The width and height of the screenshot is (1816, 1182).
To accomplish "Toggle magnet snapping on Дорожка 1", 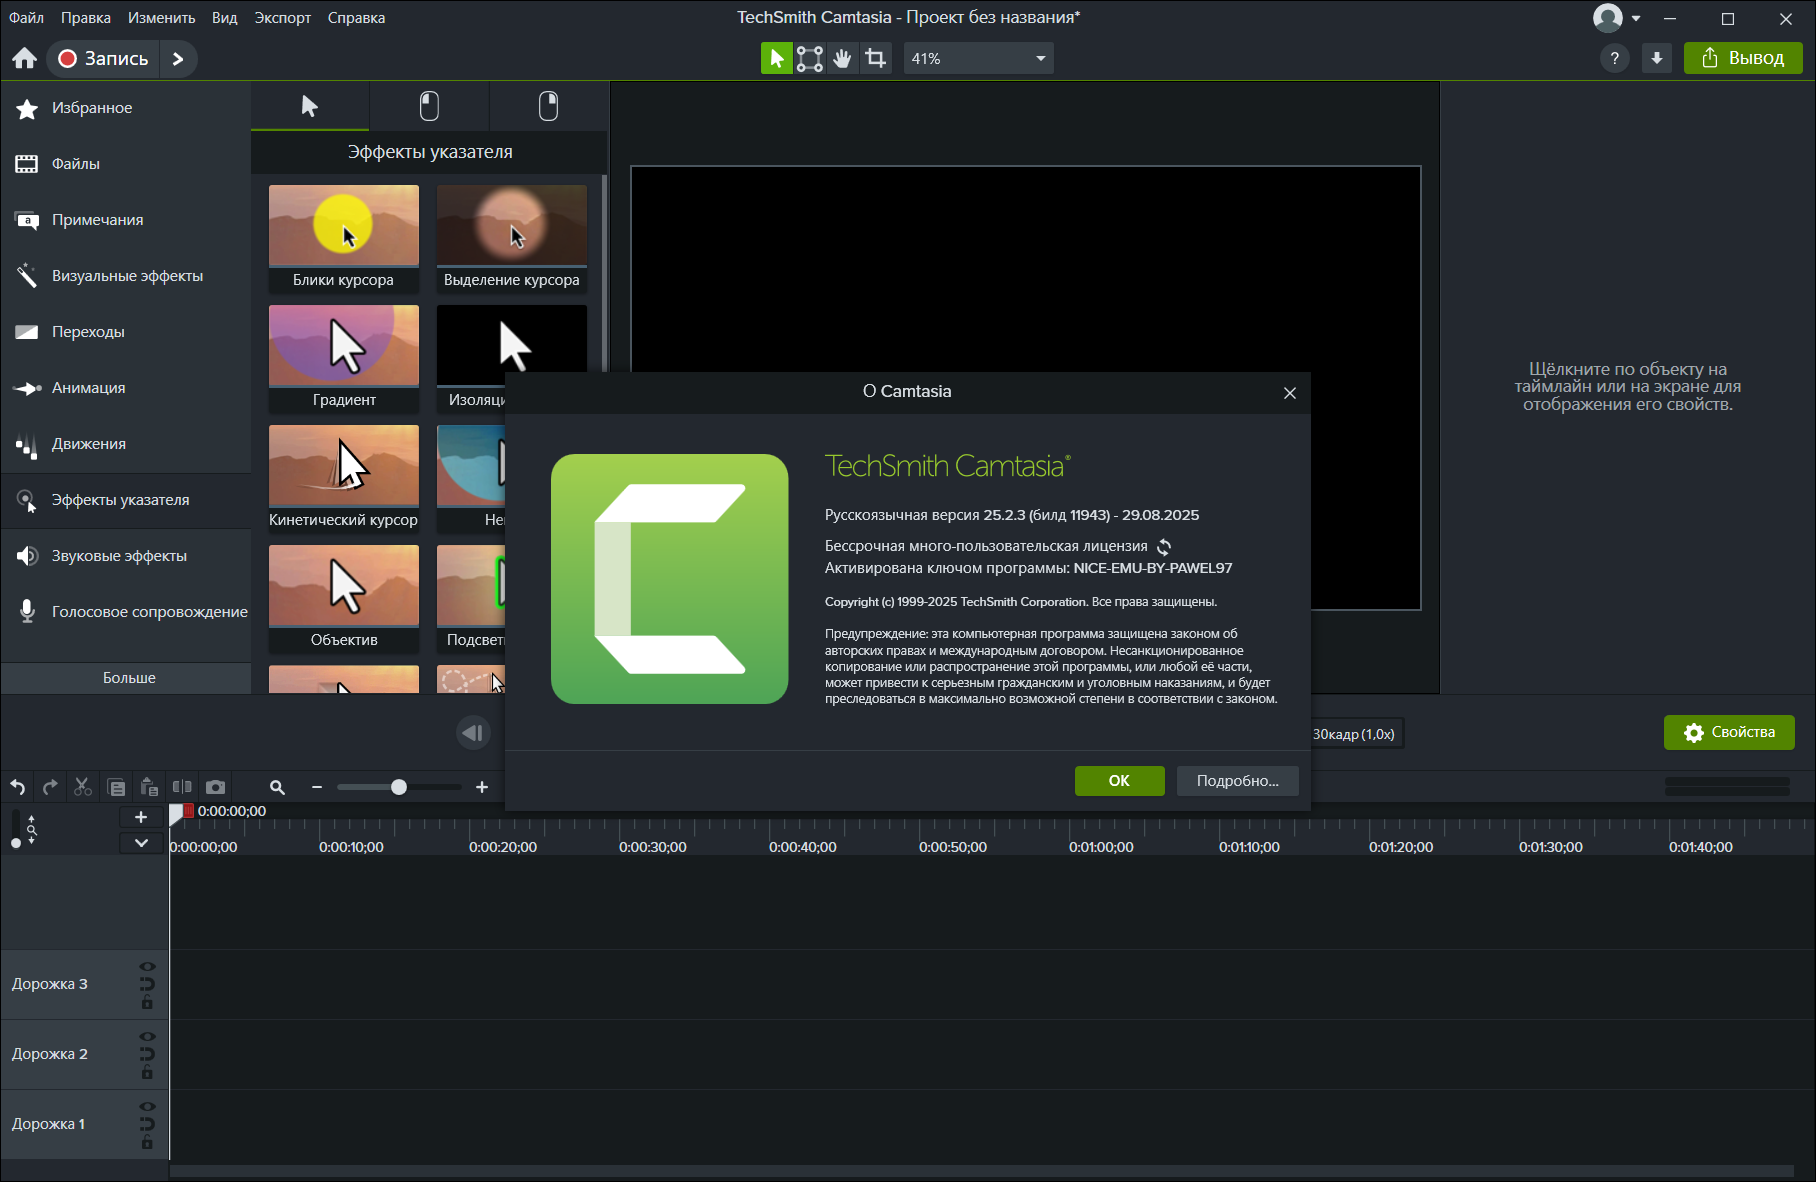I will (x=147, y=1124).
